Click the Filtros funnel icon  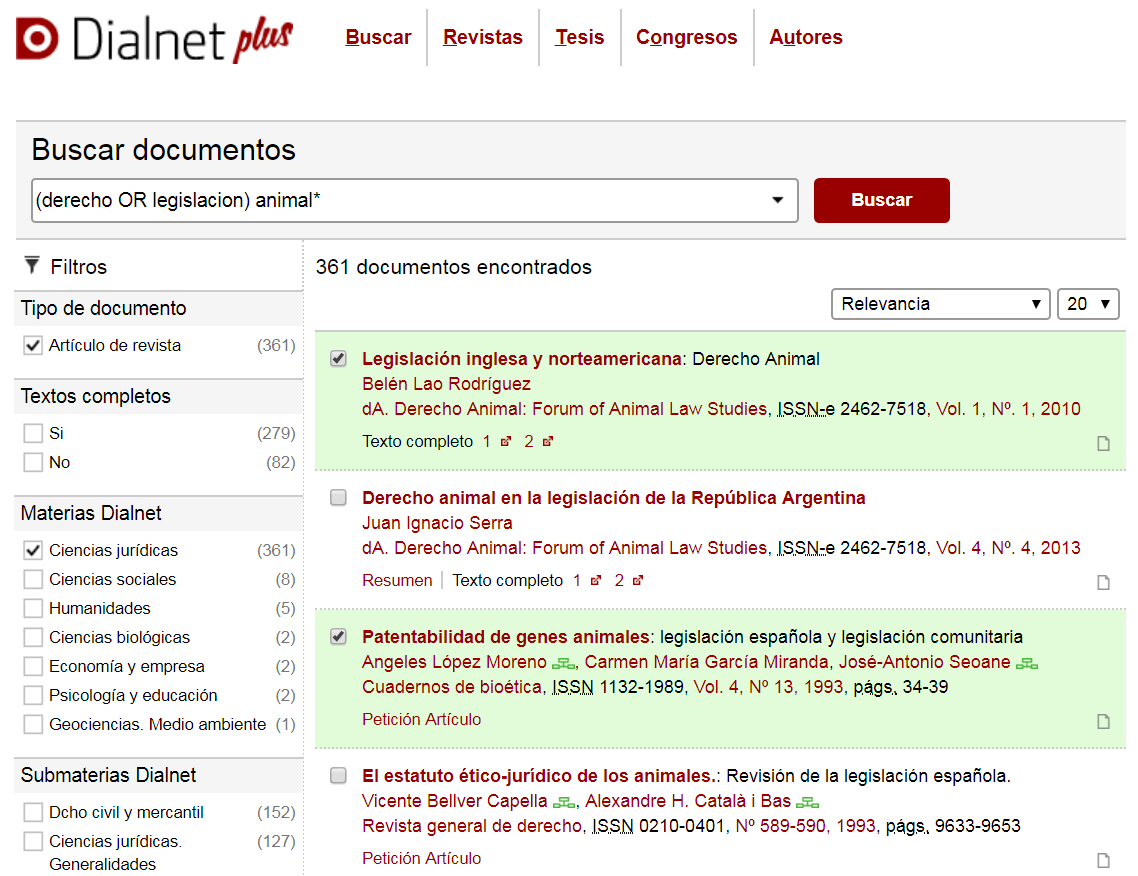[32, 266]
